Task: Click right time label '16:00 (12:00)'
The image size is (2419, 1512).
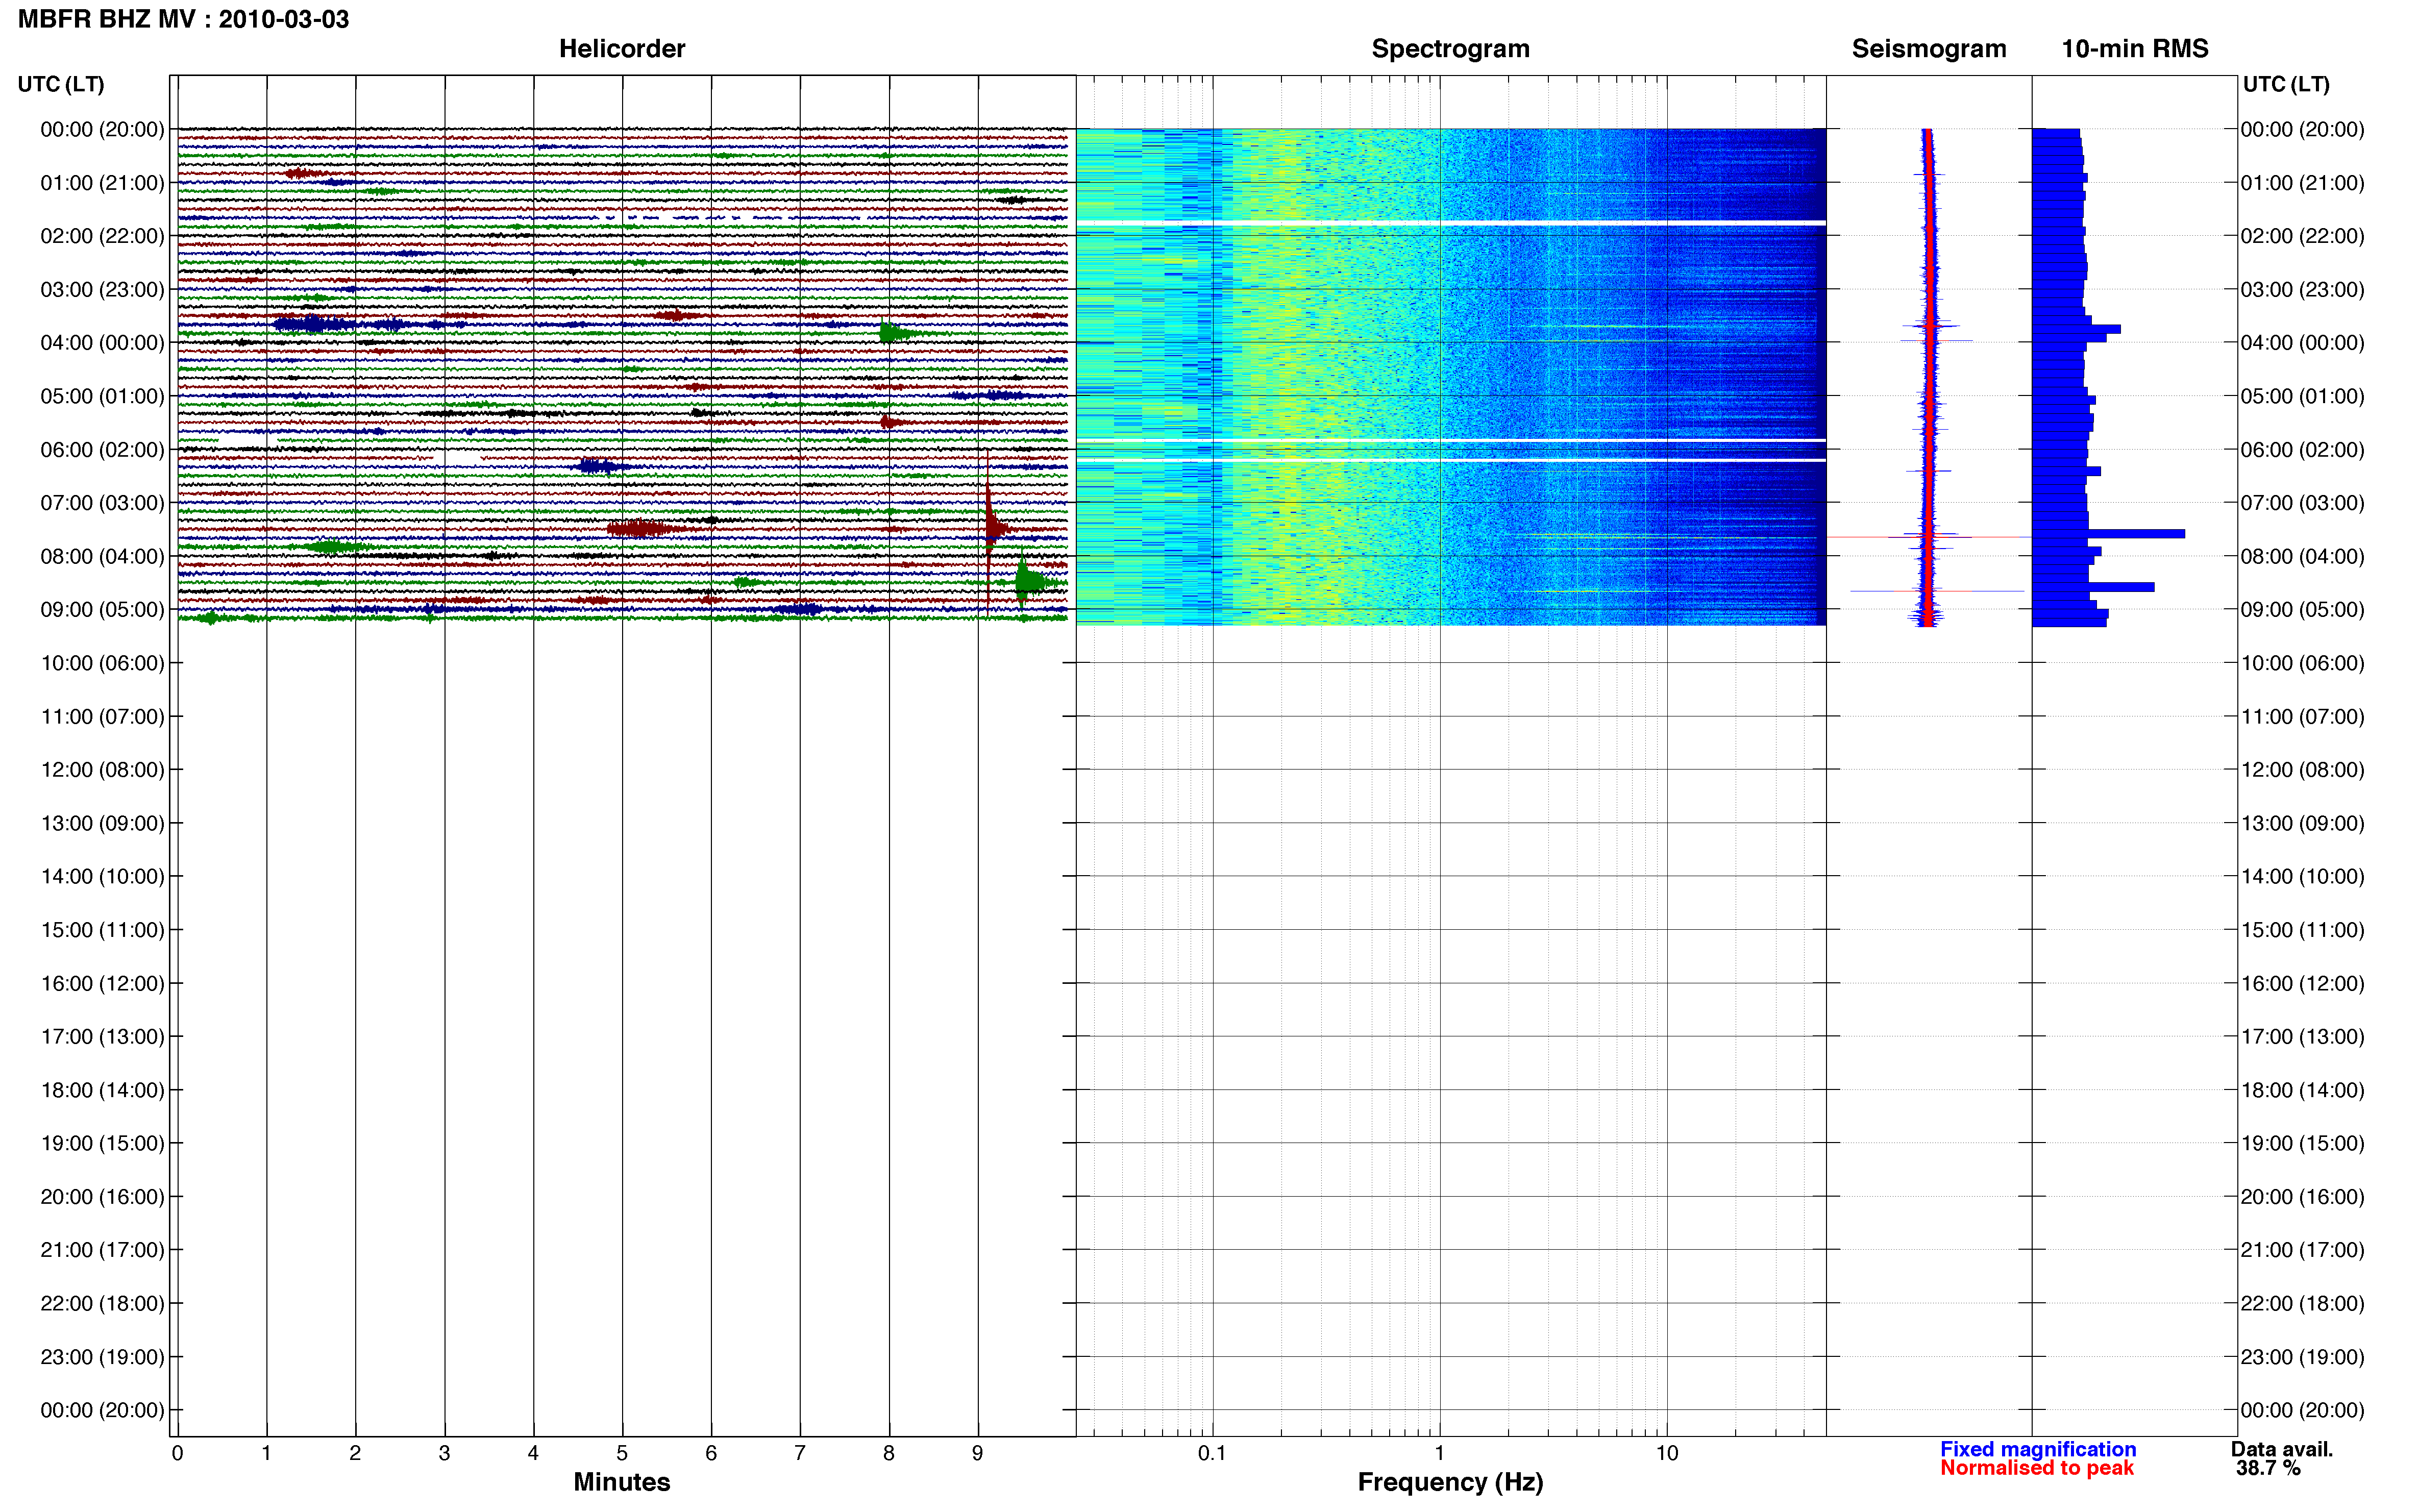Action: point(2302,983)
